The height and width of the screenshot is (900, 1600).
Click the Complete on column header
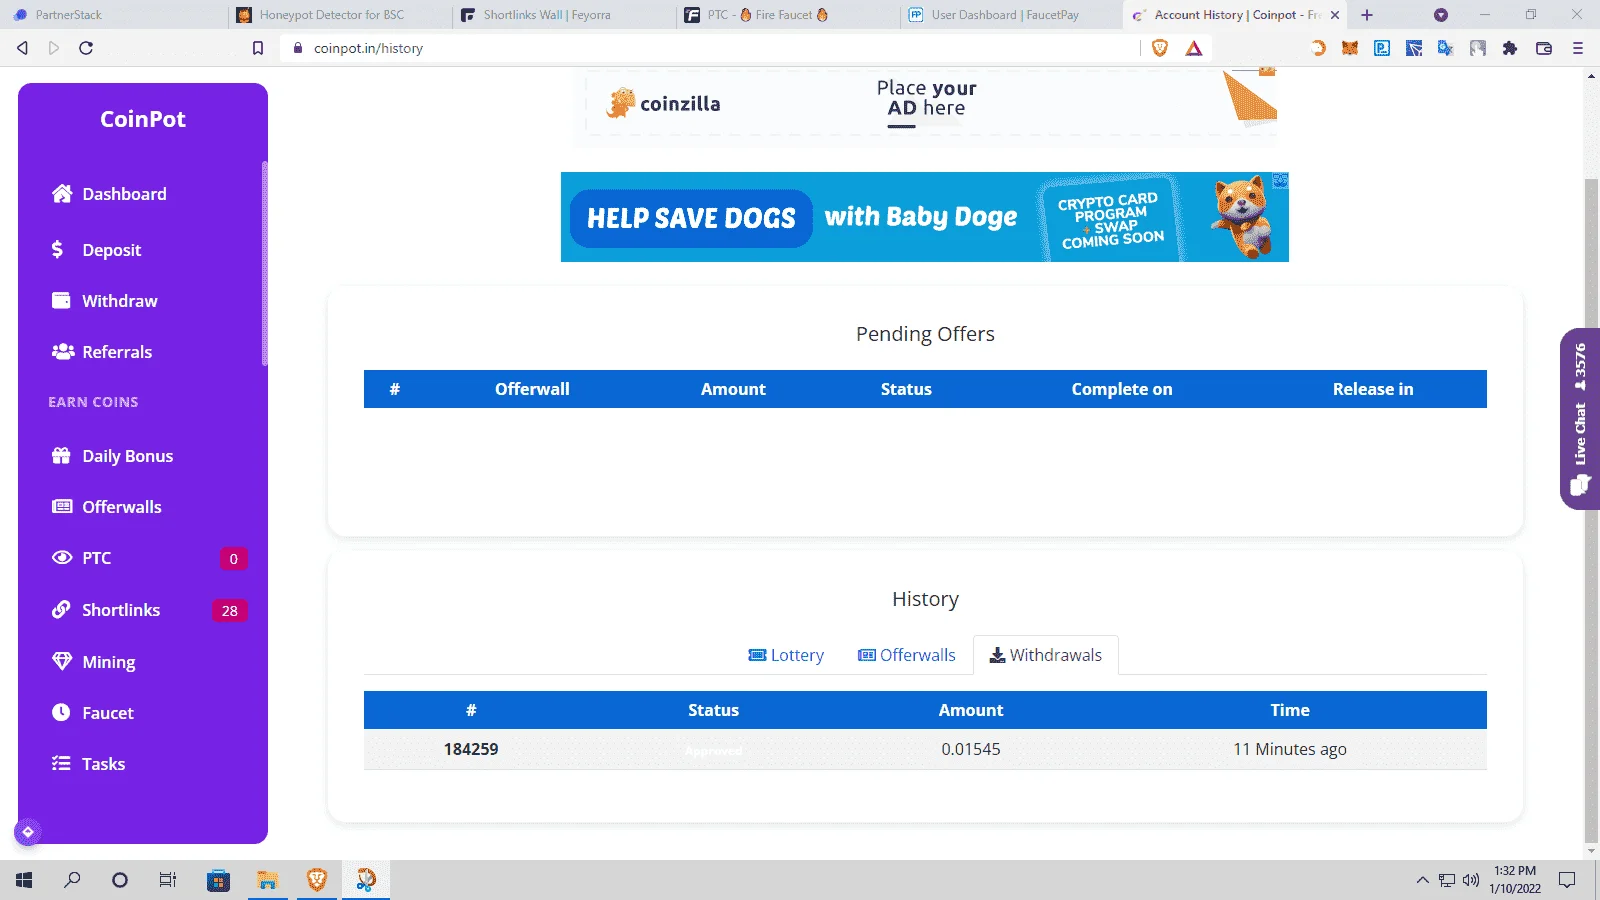pyautogui.click(x=1122, y=389)
